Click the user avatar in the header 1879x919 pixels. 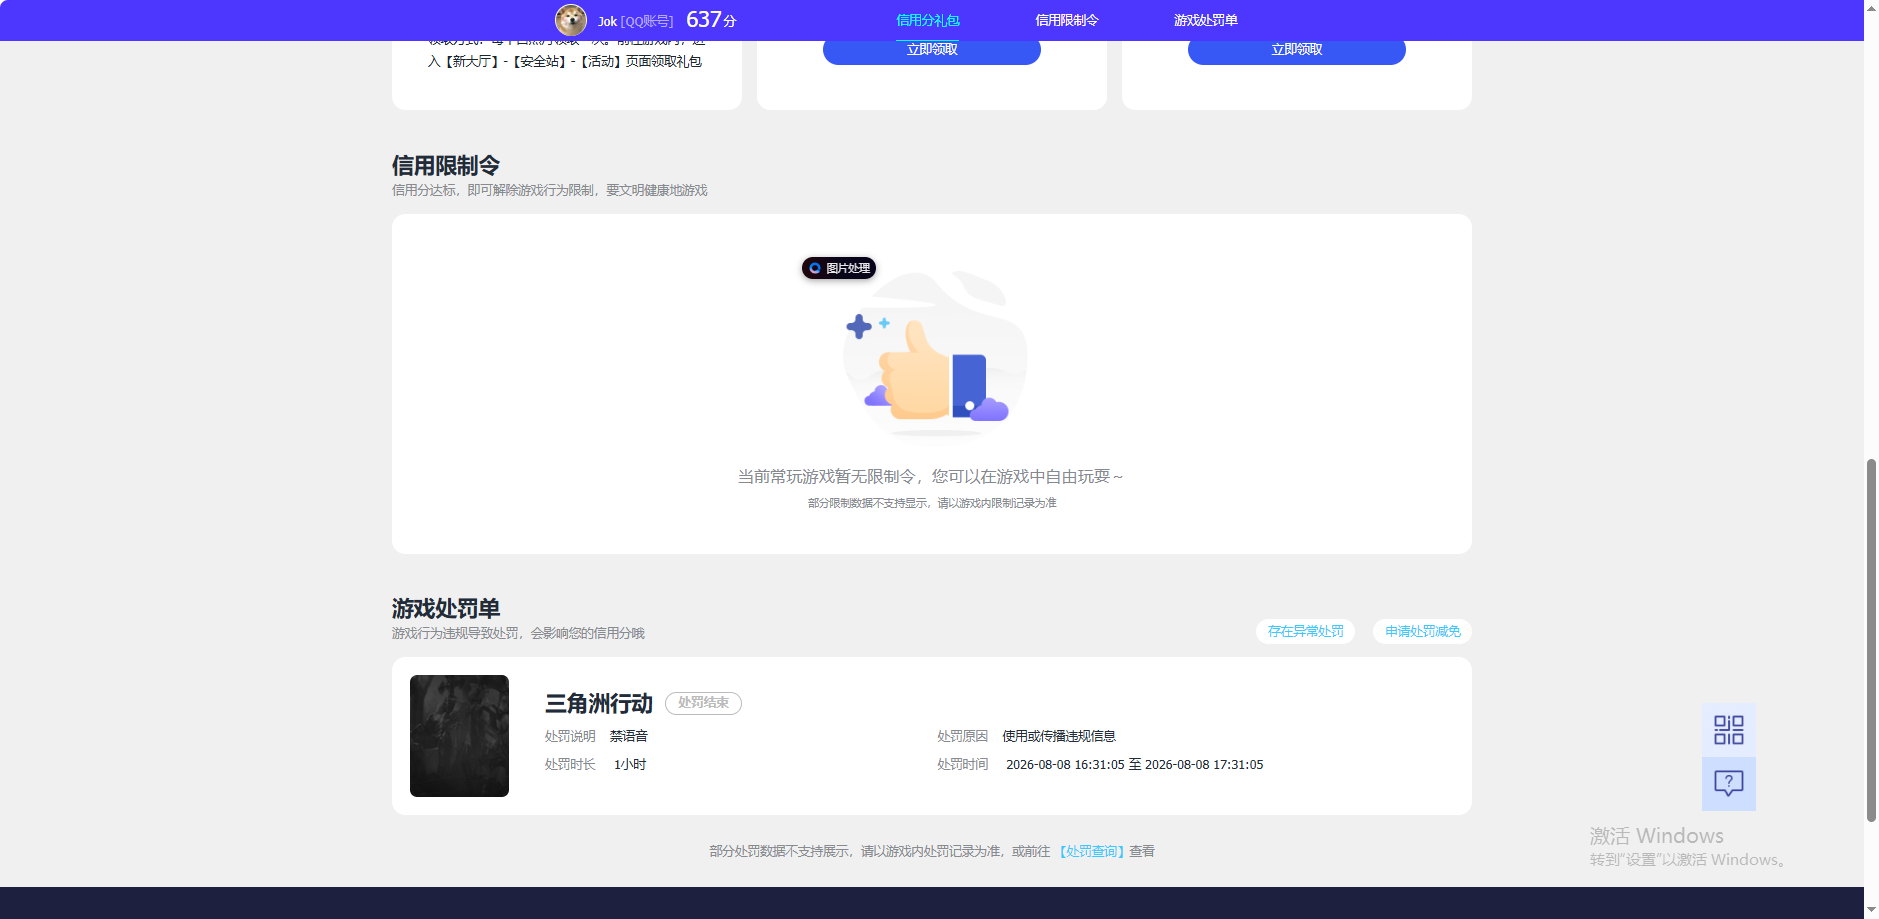[x=571, y=20]
